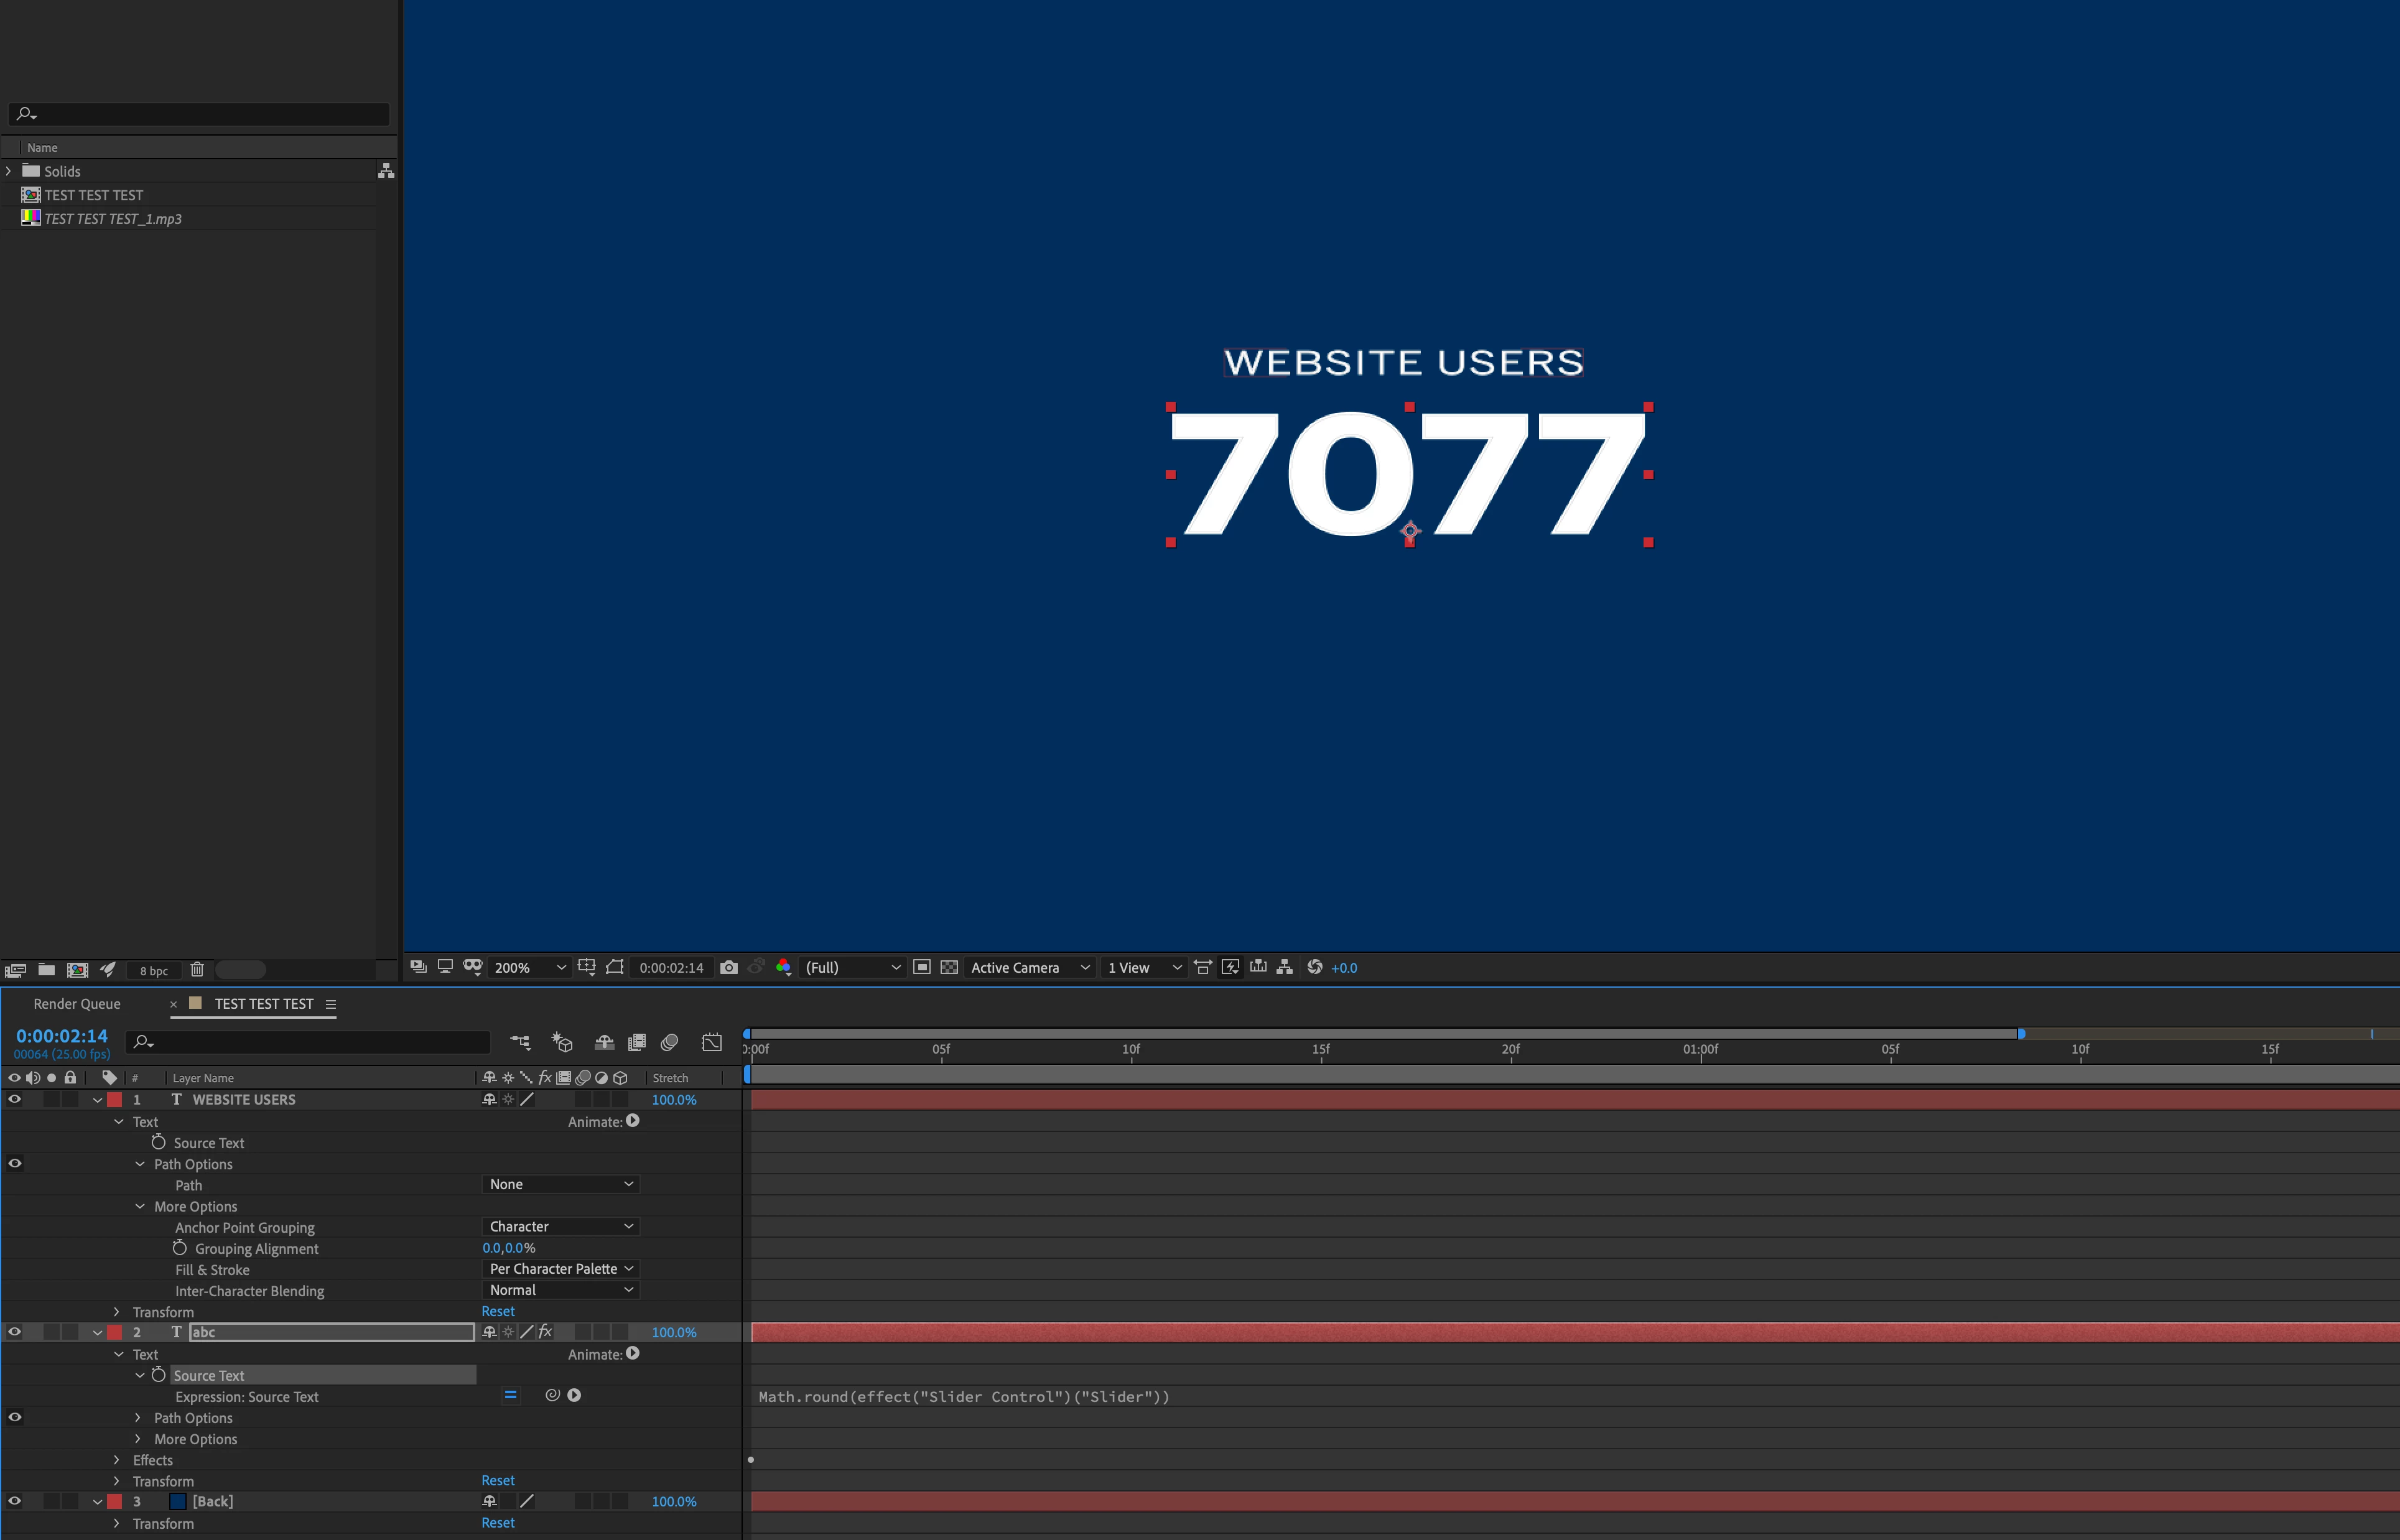Viewport: 2400px width, 1540px height.
Task: Toggle visibility of the [Back] layer
Action: click(14, 1501)
